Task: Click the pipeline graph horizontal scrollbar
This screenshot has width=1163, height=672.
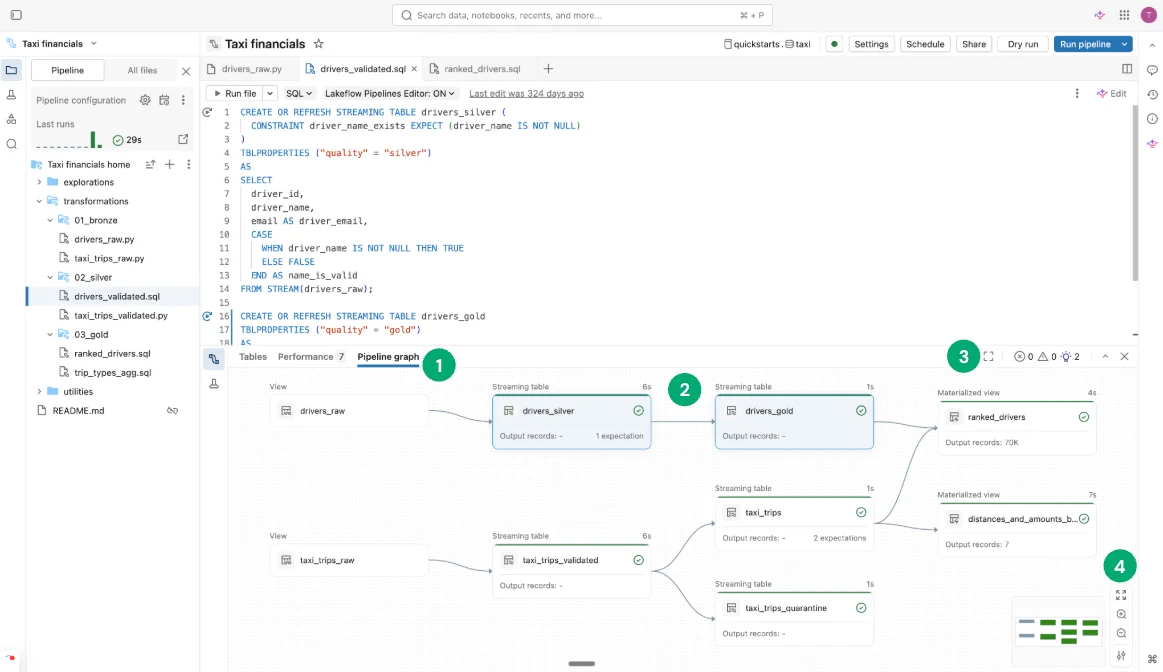Action: pyautogui.click(x=582, y=664)
